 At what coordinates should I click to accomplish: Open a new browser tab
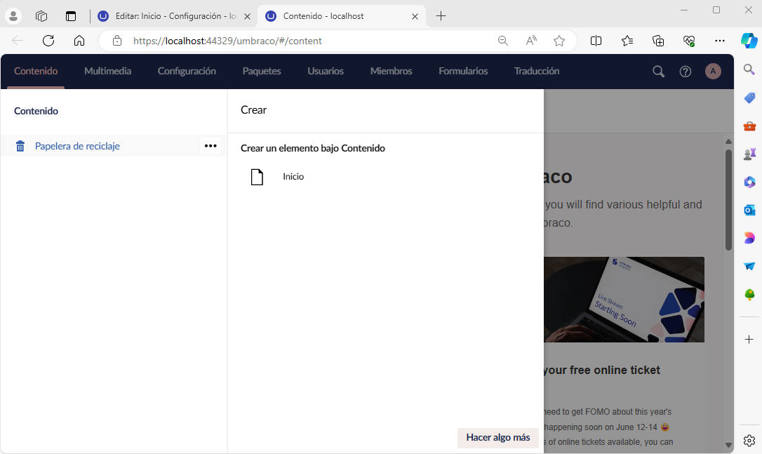tap(441, 16)
